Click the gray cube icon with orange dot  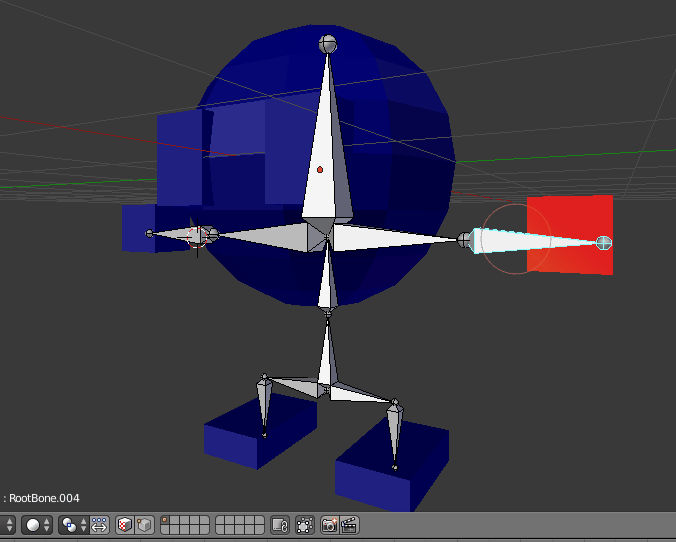click(x=144, y=525)
